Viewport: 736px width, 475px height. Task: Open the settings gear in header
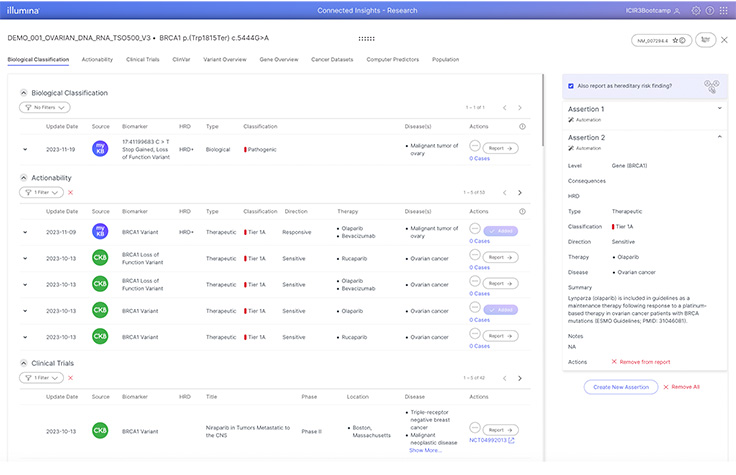(694, 10)
